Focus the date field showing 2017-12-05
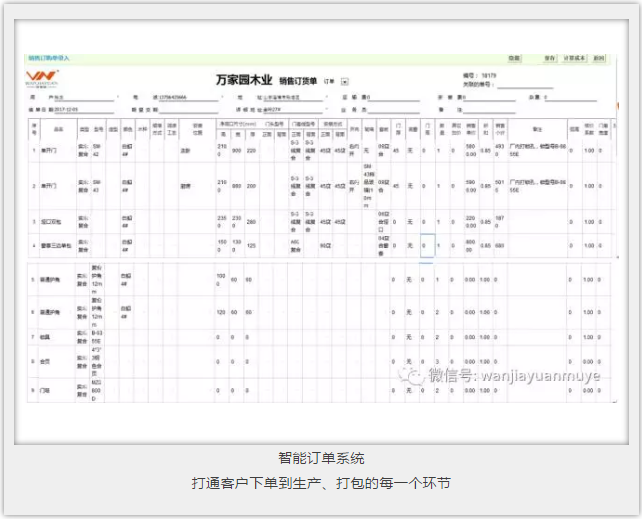Viewport: 642px width, 519px height. click(84, 110)
